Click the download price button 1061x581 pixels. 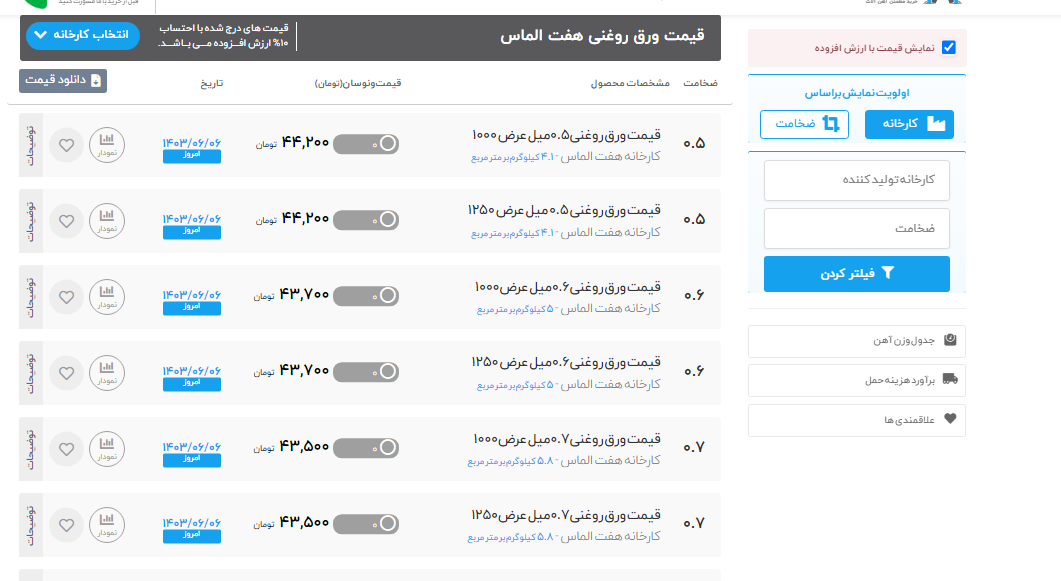pos(62,81)
